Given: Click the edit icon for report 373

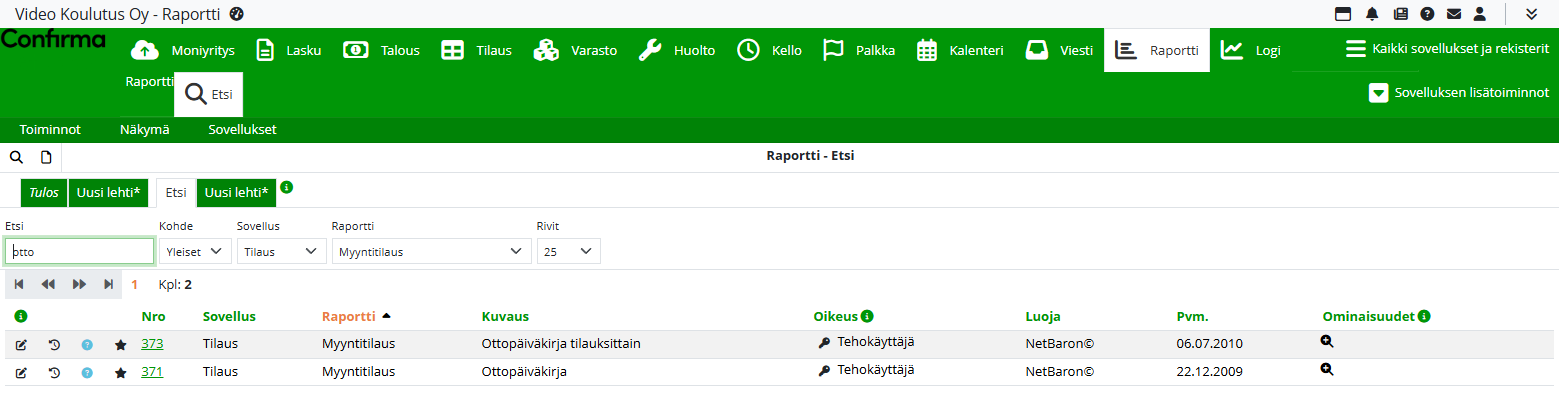Looking at the screenshot, I should 21,345.
